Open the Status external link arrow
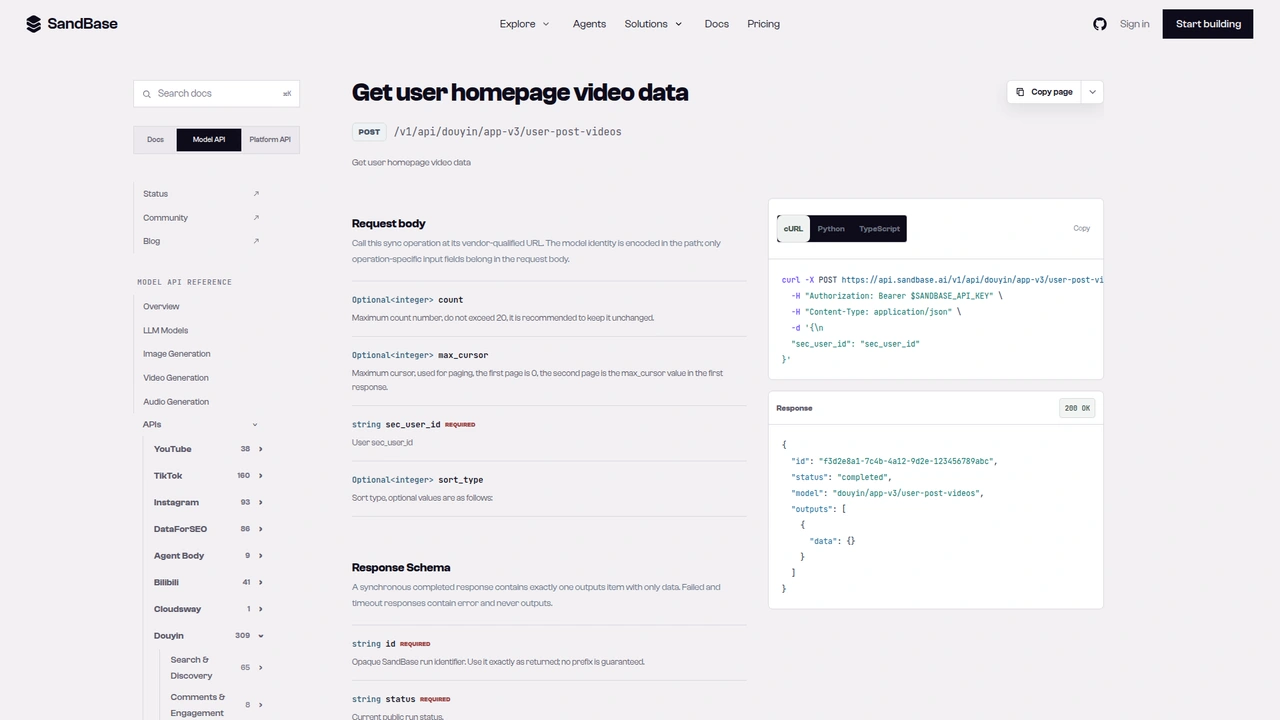This screenshot has height=720, width=1280. pos(256,194)
